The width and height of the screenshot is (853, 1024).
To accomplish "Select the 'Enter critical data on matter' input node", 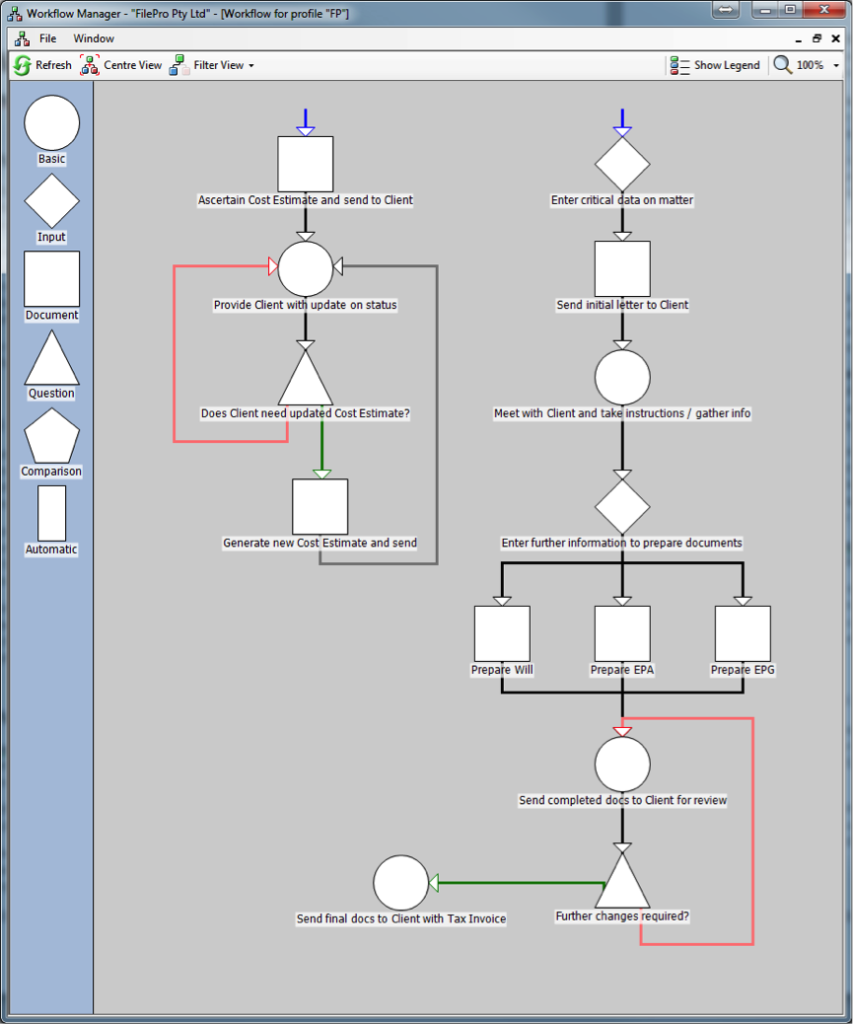I will [622, 162].
